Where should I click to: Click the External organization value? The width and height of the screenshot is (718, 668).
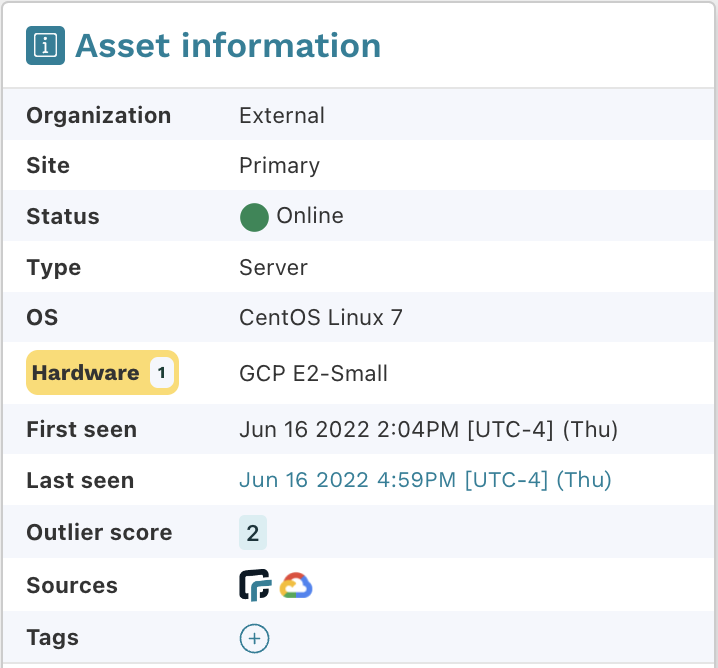282,115
